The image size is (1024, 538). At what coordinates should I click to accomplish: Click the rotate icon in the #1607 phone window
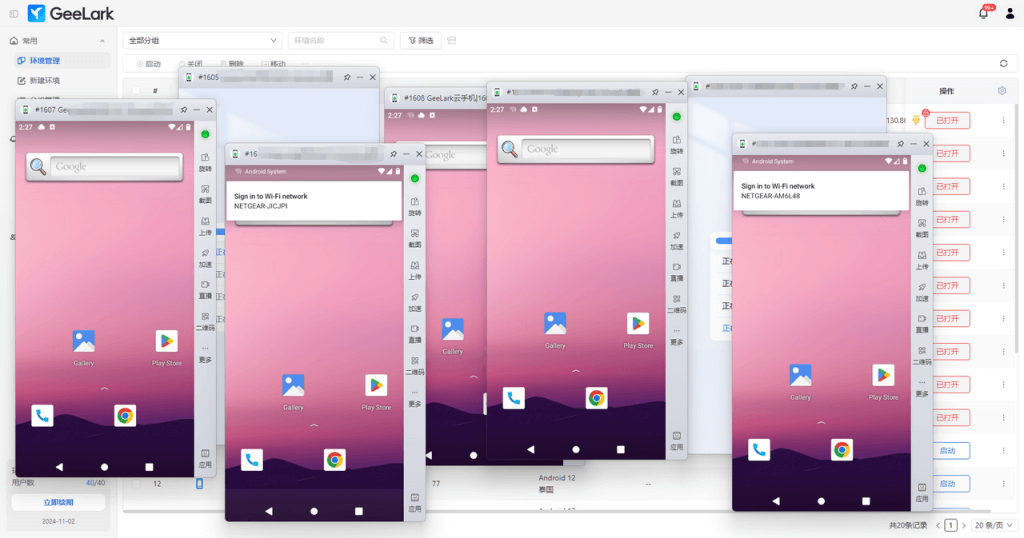[x=204, y=157]
